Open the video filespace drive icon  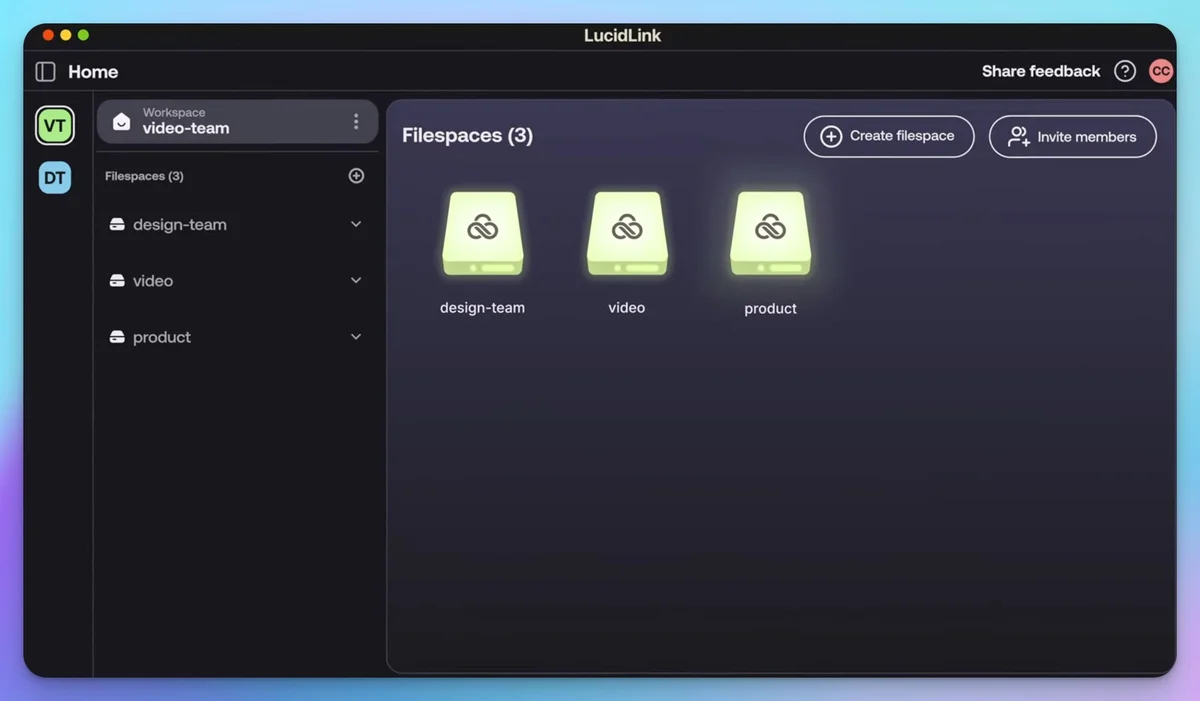click(x=627, y=234)
